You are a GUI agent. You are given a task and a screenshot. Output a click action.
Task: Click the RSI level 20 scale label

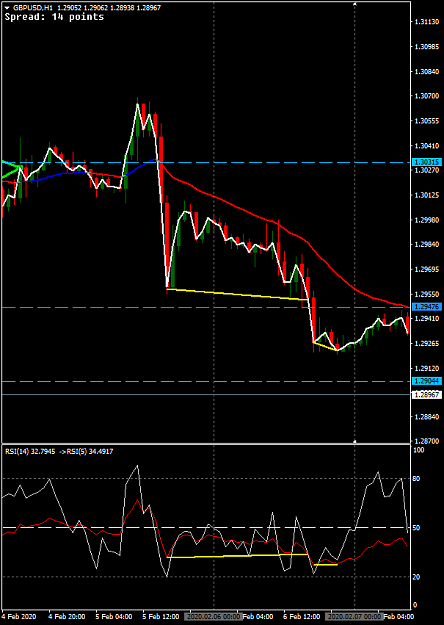[x=418, y=577]
